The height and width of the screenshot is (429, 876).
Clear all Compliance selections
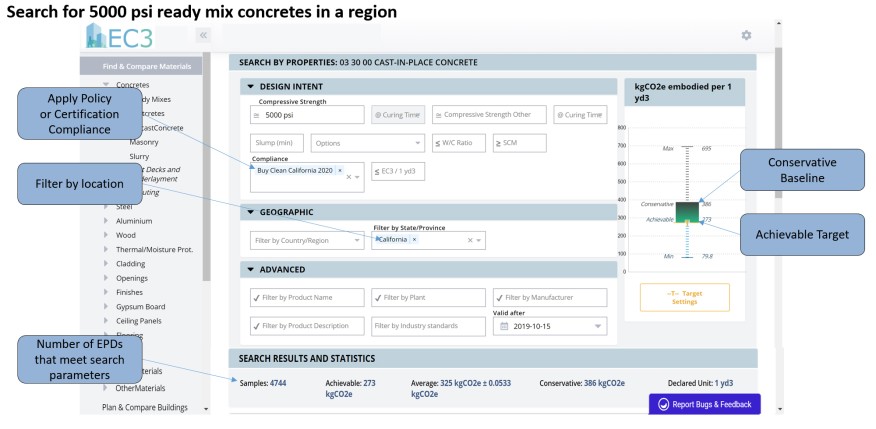(347, 177)
